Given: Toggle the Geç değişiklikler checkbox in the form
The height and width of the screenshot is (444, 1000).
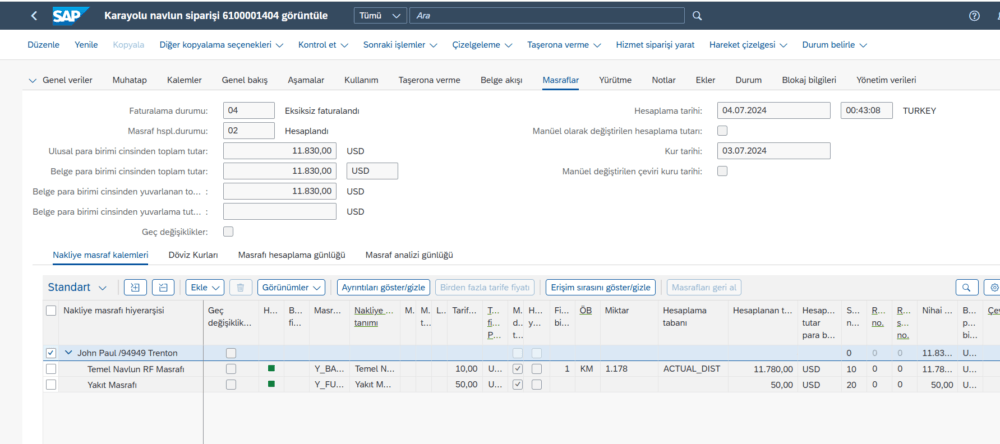Looking at the screenshot, I should pyautogui.click(x=228, y=231).
